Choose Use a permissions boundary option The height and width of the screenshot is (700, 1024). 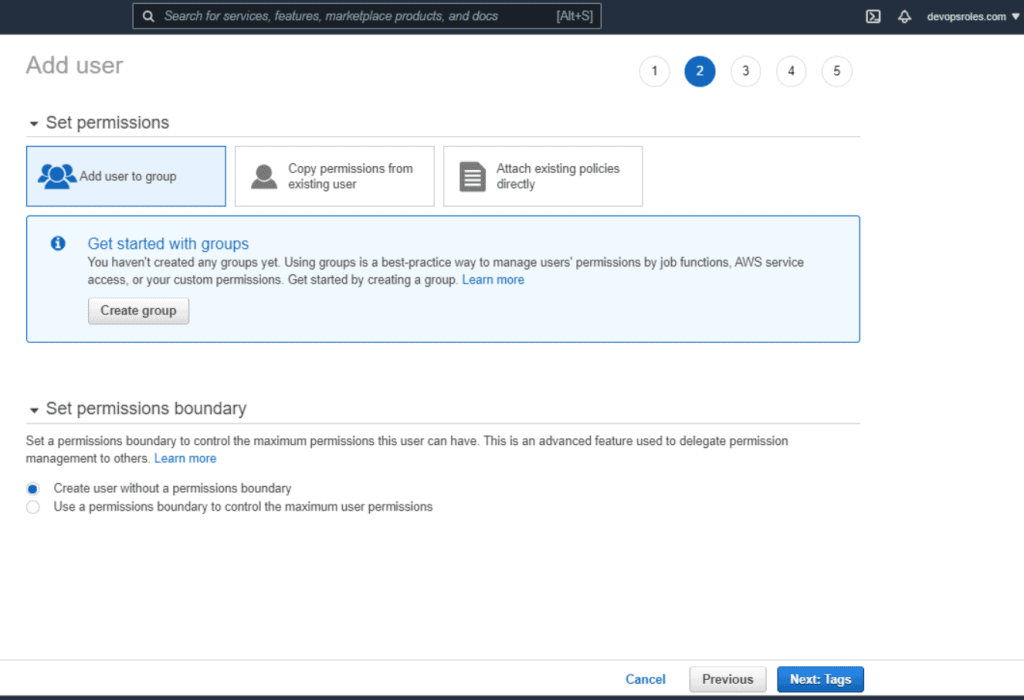32,507
